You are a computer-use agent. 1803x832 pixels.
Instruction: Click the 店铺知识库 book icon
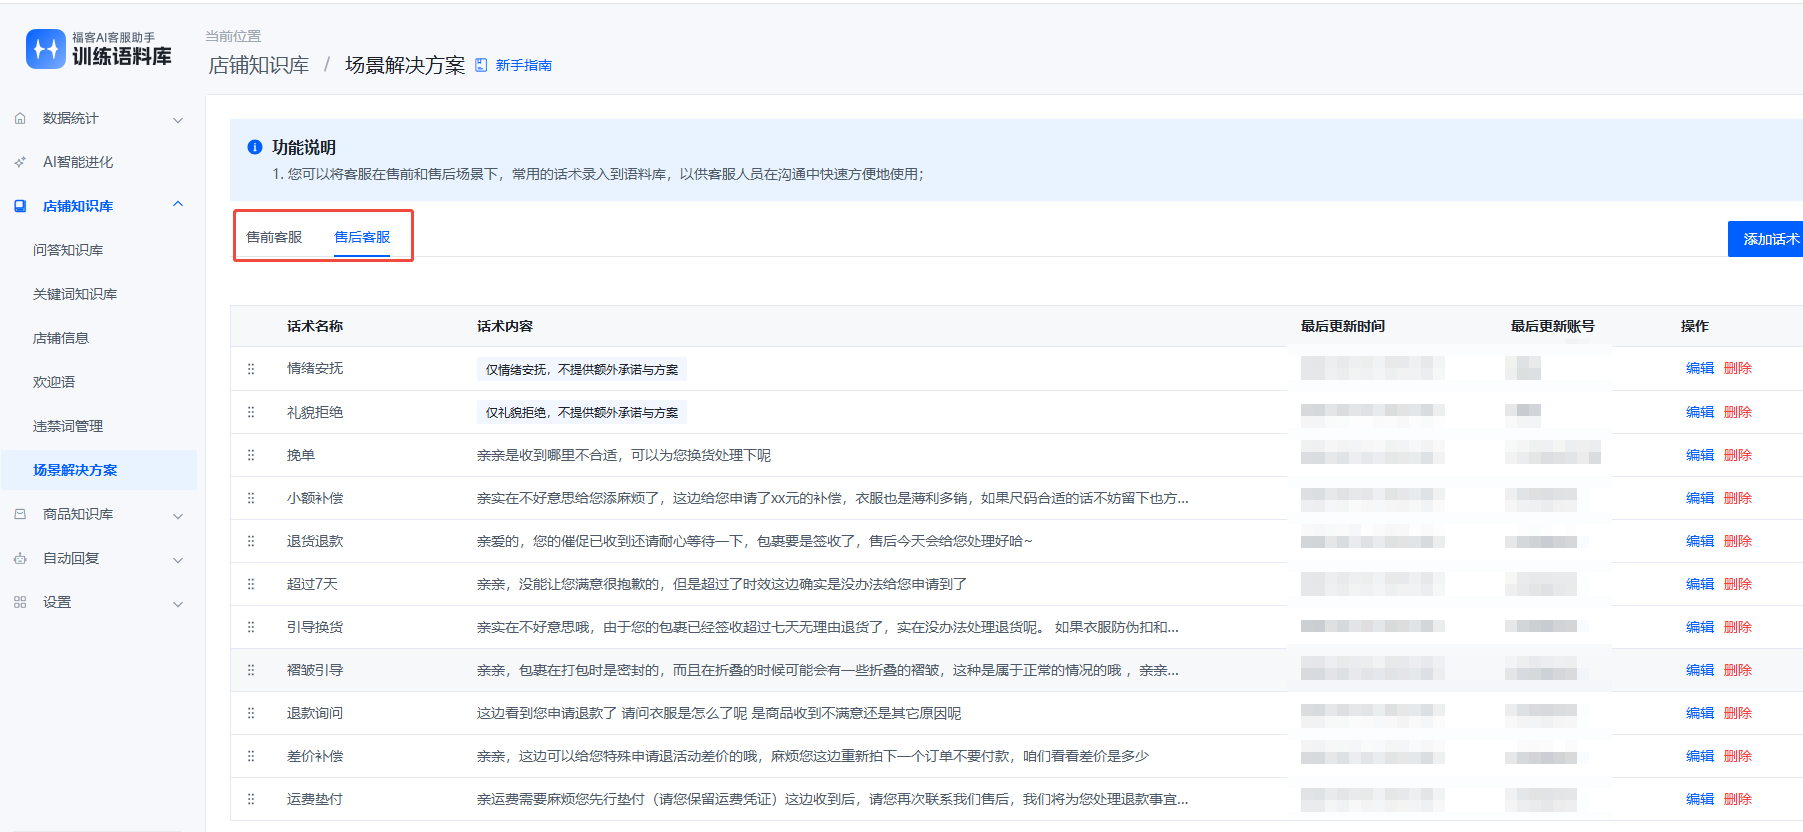point(20,206)
